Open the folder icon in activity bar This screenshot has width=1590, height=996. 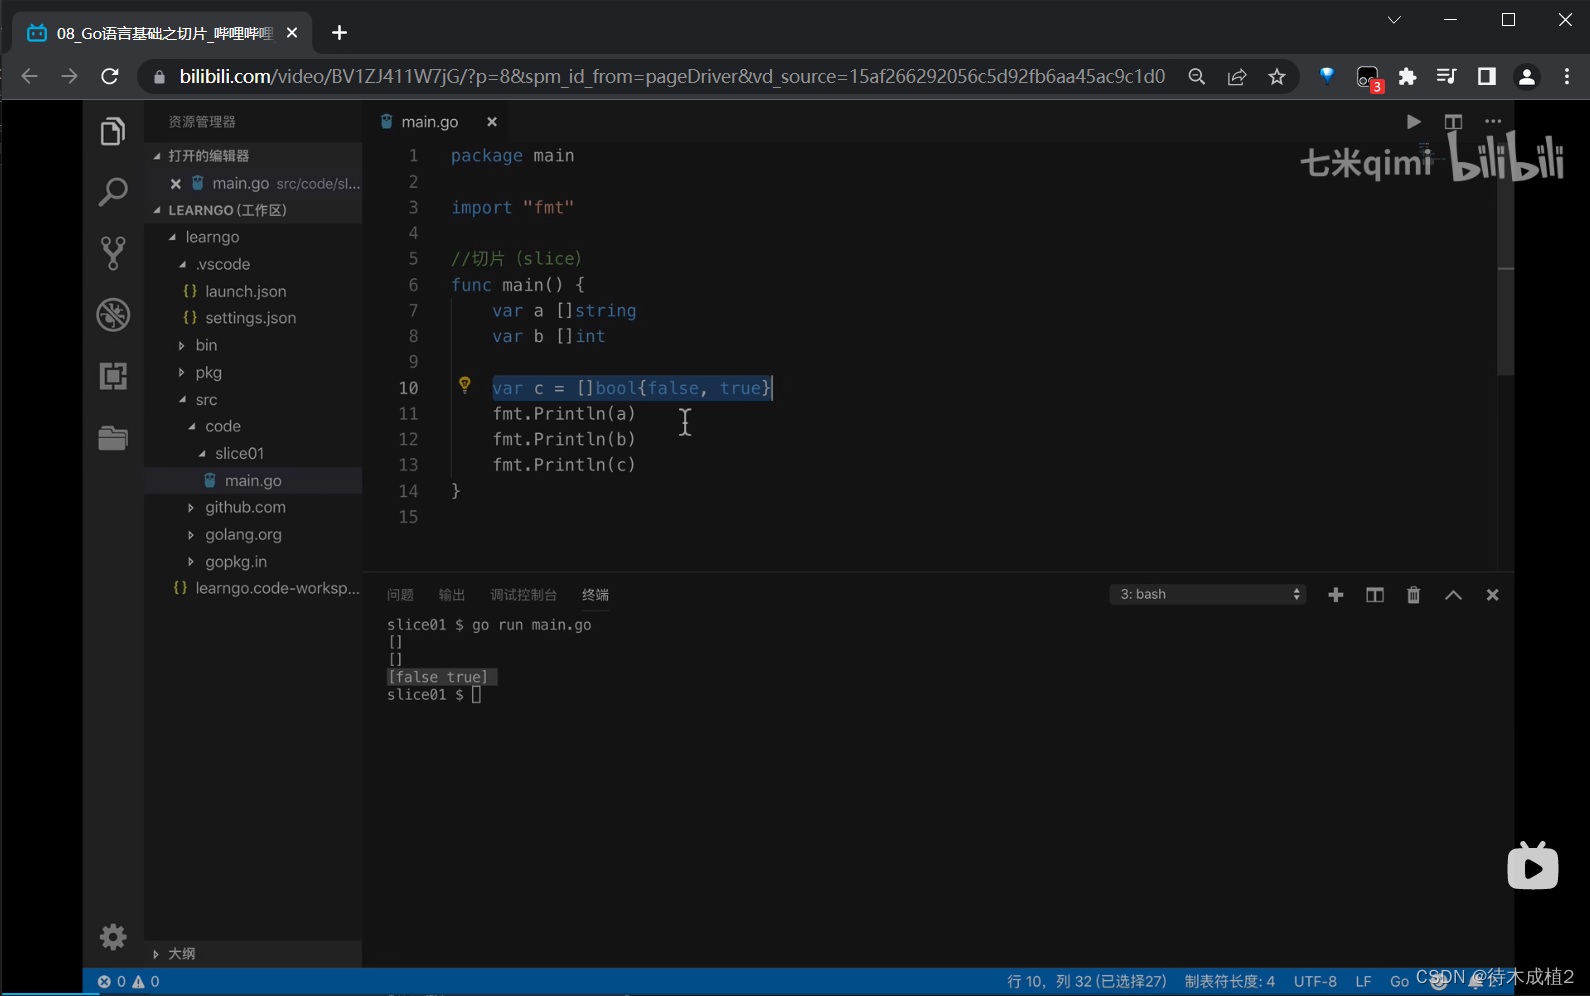(113, 438)
